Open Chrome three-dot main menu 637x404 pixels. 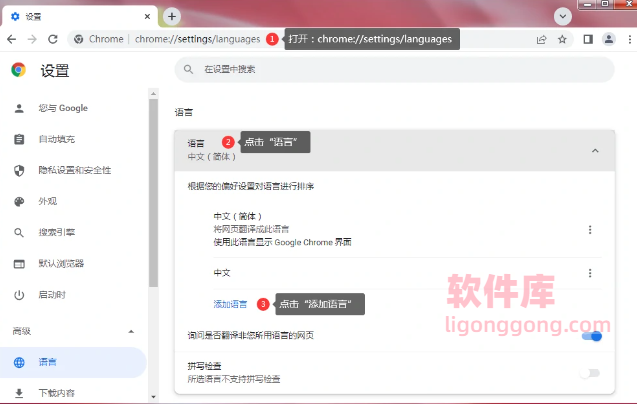pyautogui.click(x=630, y=39)
